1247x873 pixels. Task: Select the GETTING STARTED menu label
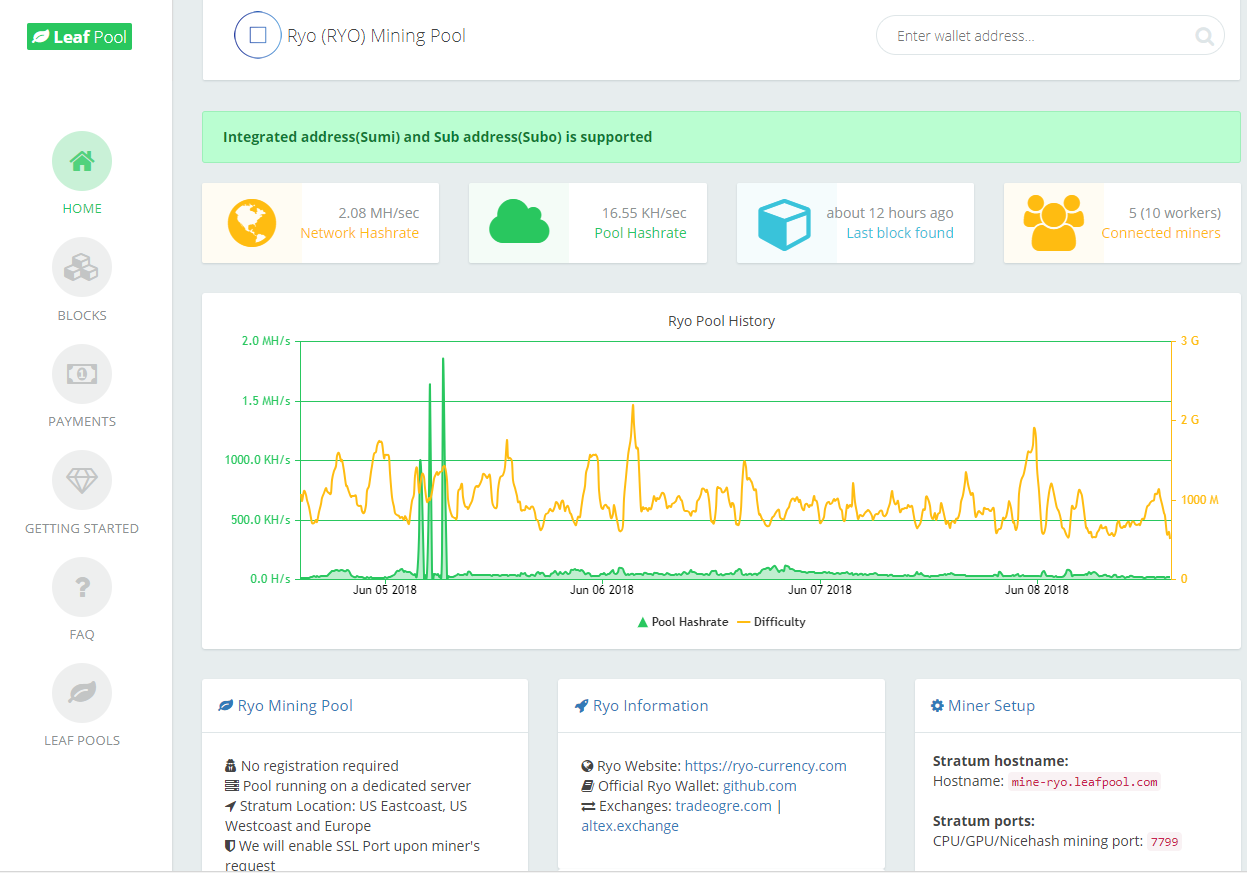82,528
